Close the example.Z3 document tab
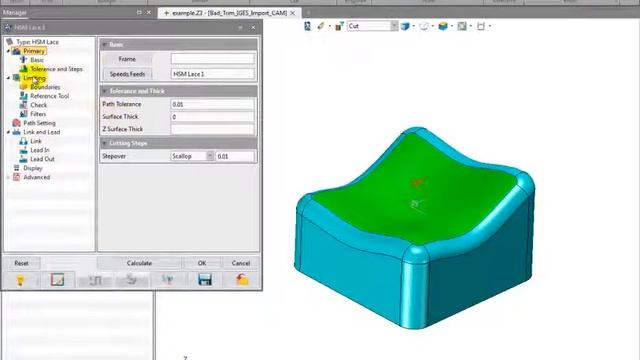This screenshot has height=360, width=640. pyautogui.click(x=293, y=13)
